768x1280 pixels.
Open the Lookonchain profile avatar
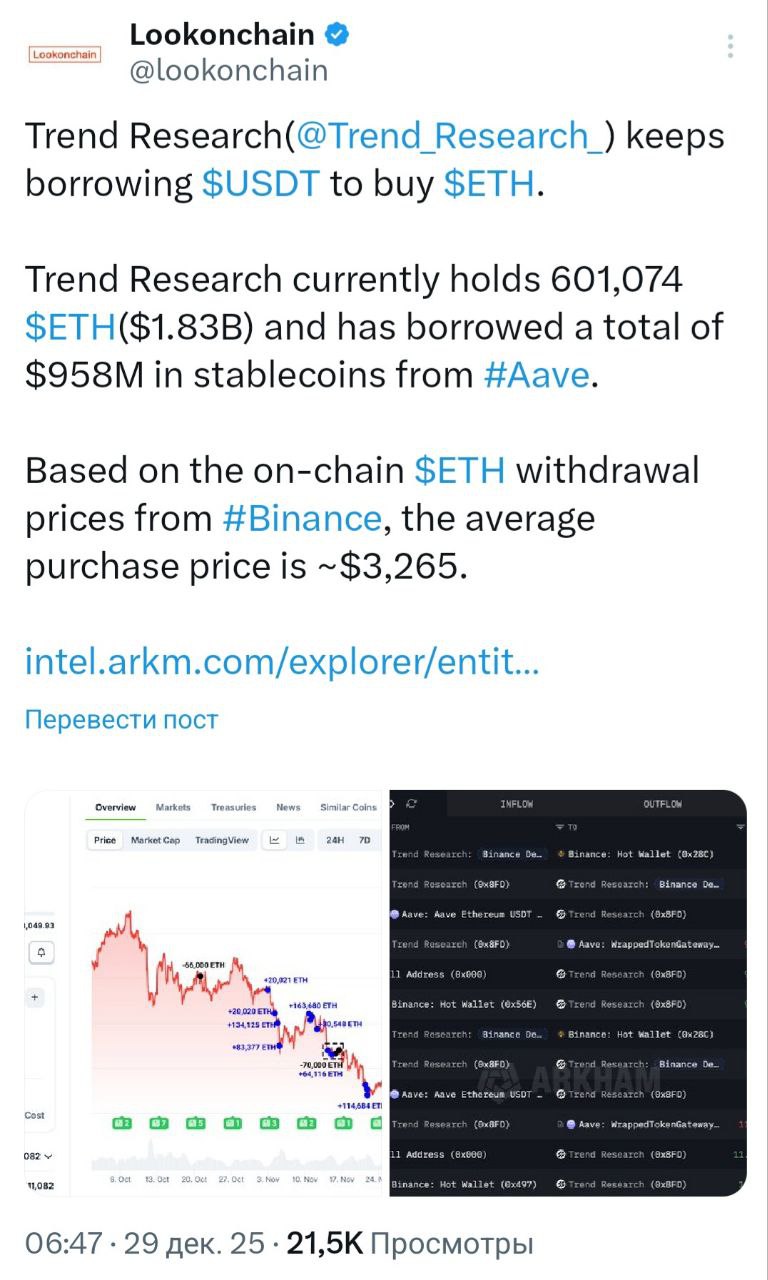click(65, 54)
